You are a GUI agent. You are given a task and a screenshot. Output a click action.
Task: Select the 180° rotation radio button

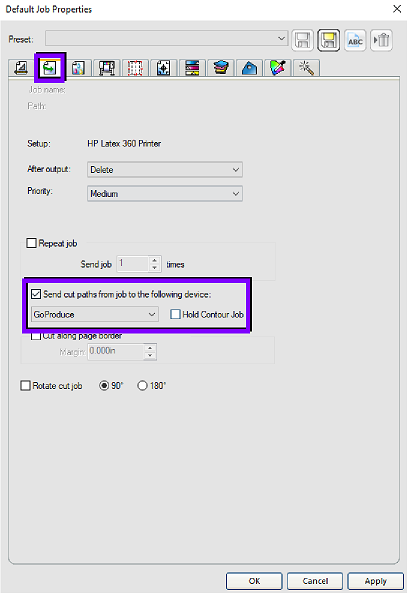tap(142, 385)
